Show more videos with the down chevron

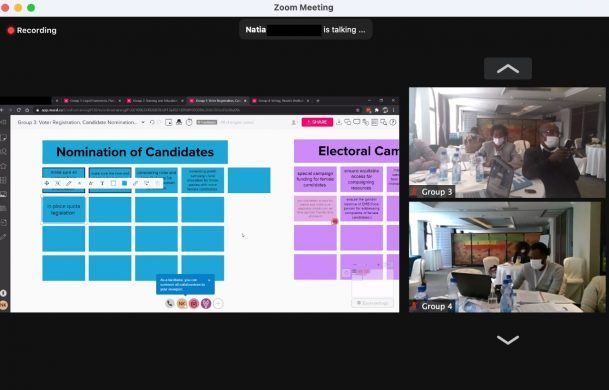[x=508, y=340]
